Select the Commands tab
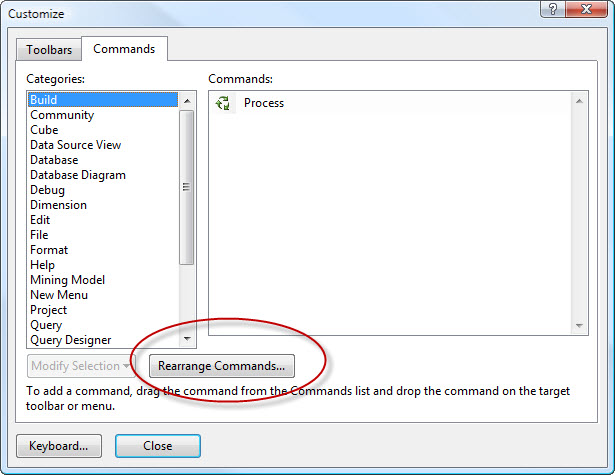This screenshot has width=615, height=475. tap(124, 49)
